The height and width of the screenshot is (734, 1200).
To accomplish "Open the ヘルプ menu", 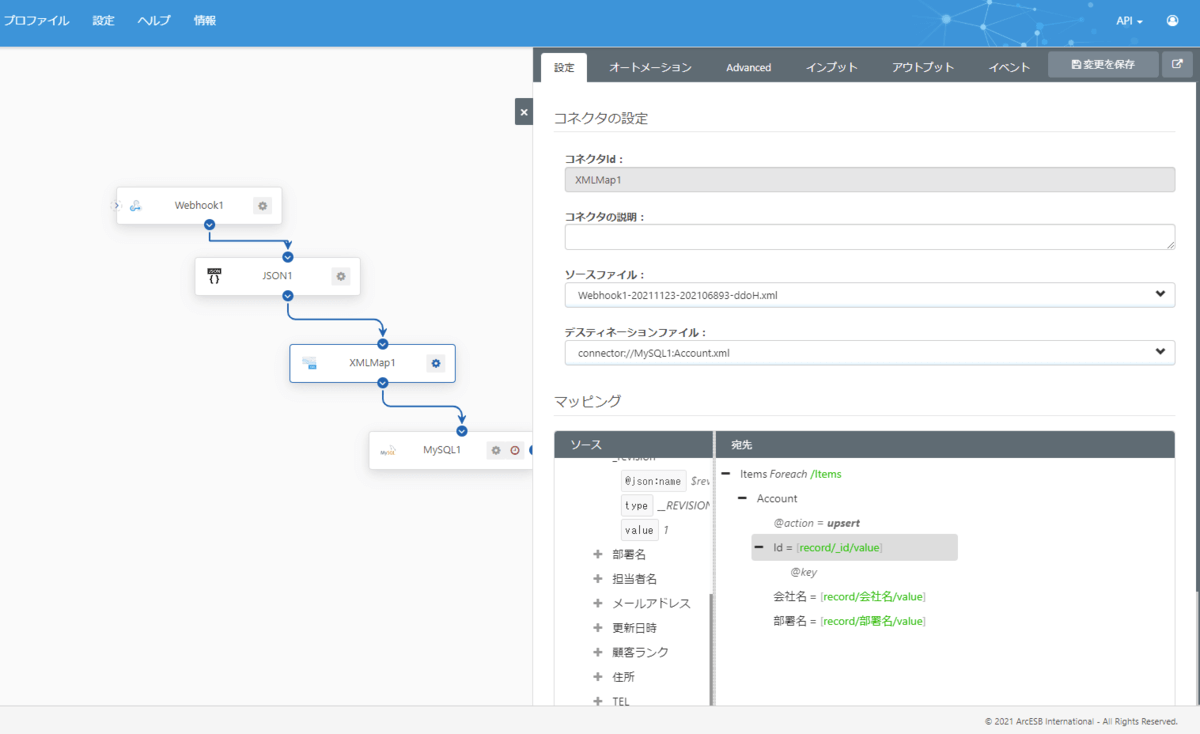I will [x=154, y=20].
